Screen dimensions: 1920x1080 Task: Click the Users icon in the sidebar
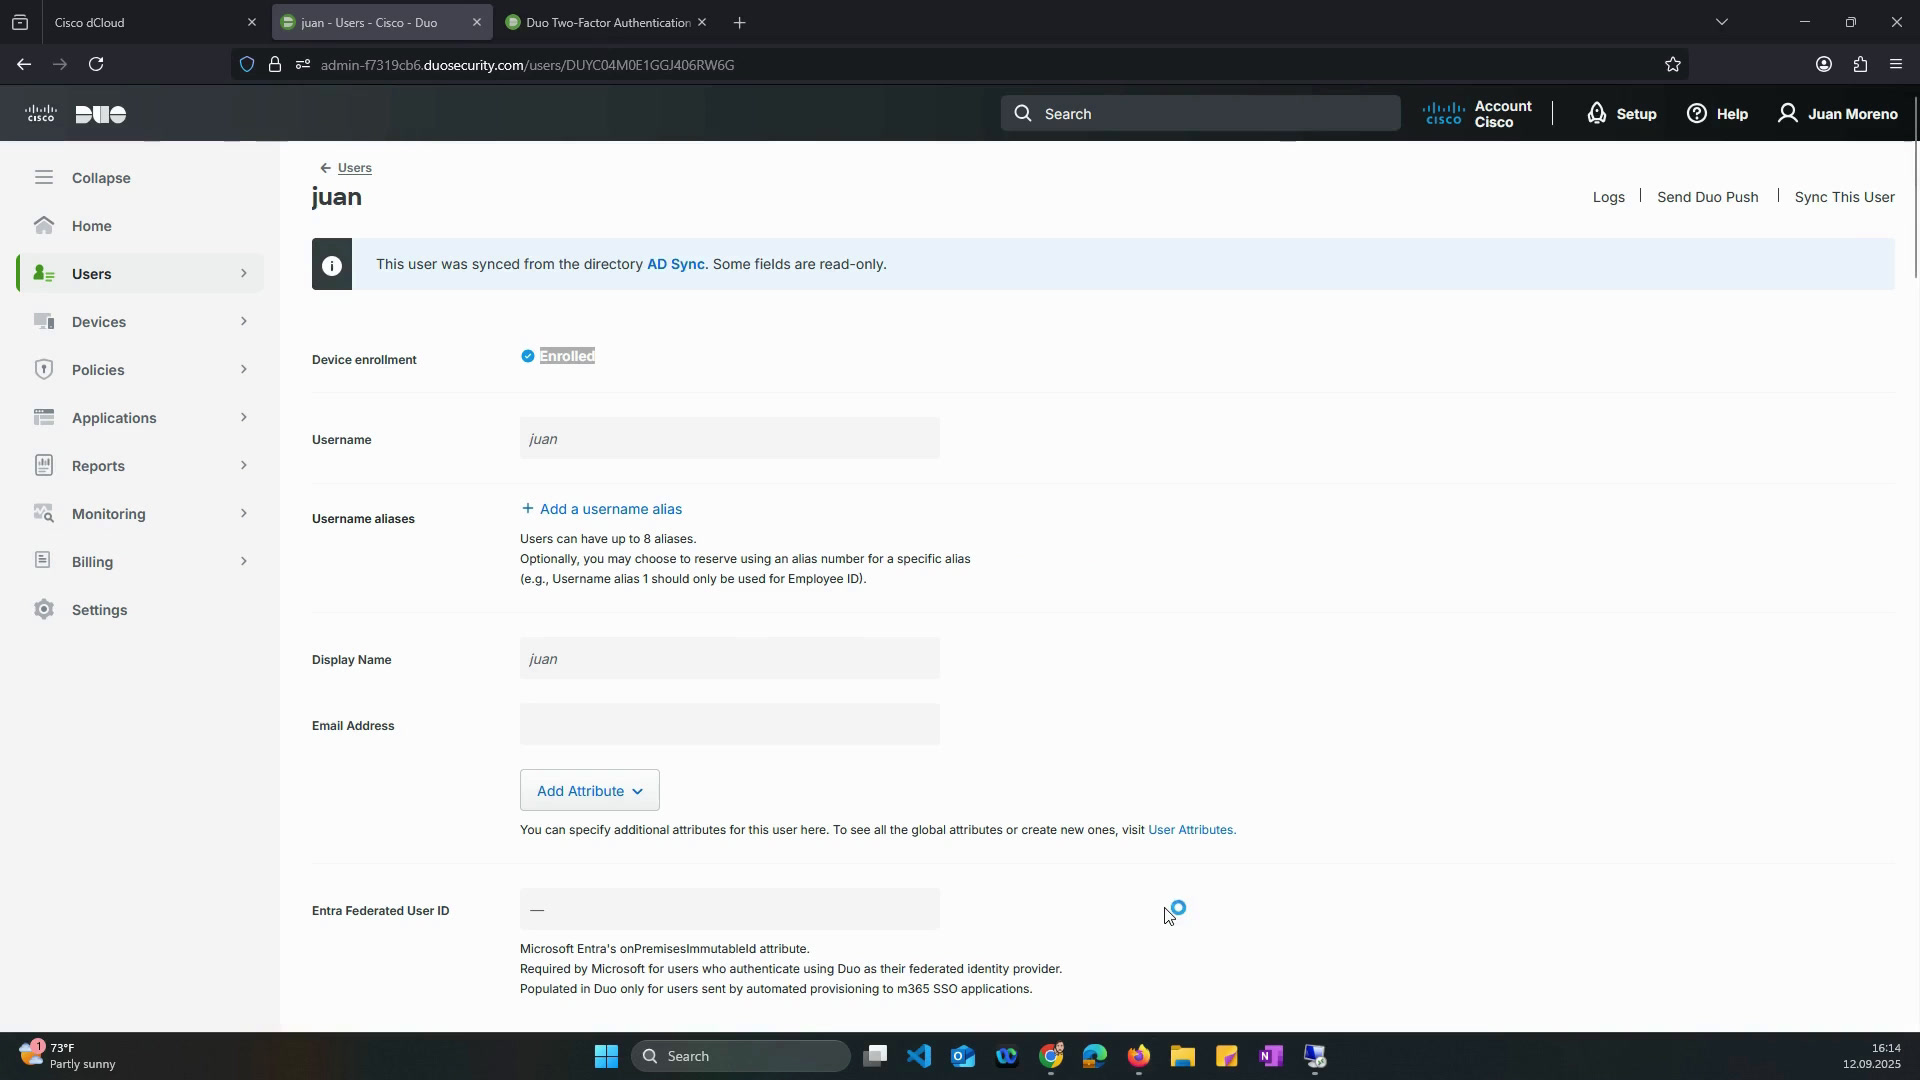pyautogui.click(x=43, y=274)
